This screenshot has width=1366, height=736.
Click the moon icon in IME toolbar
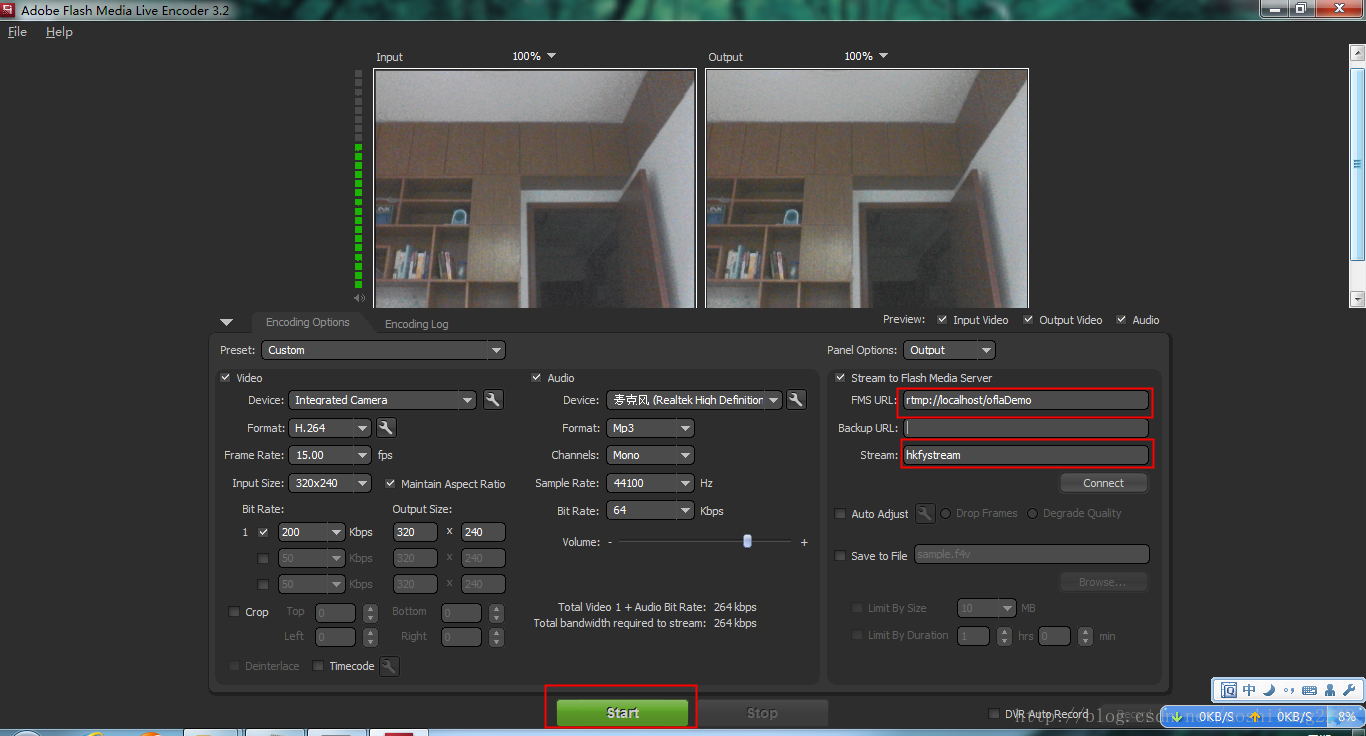point(1269,690)
